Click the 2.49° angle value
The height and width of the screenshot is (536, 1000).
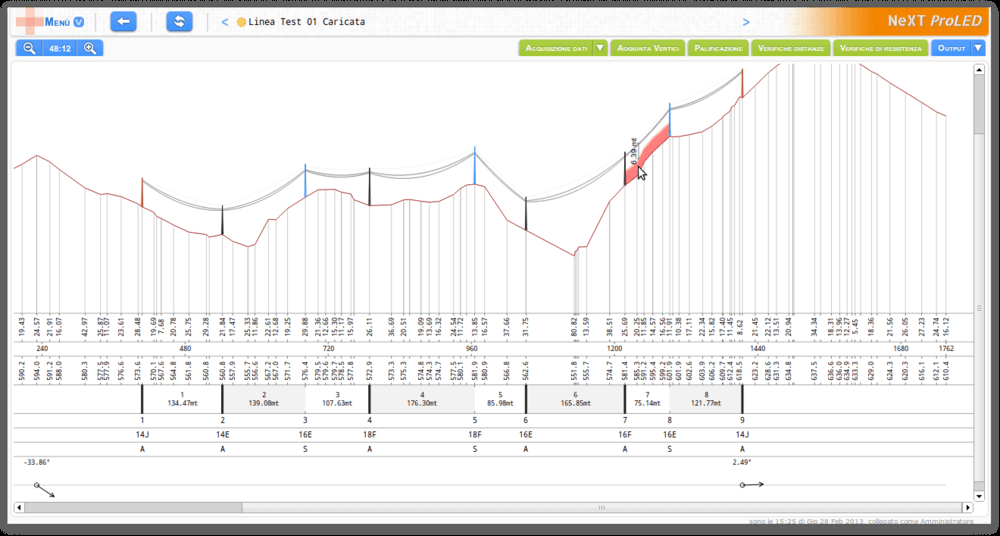[x=742, y=462]
